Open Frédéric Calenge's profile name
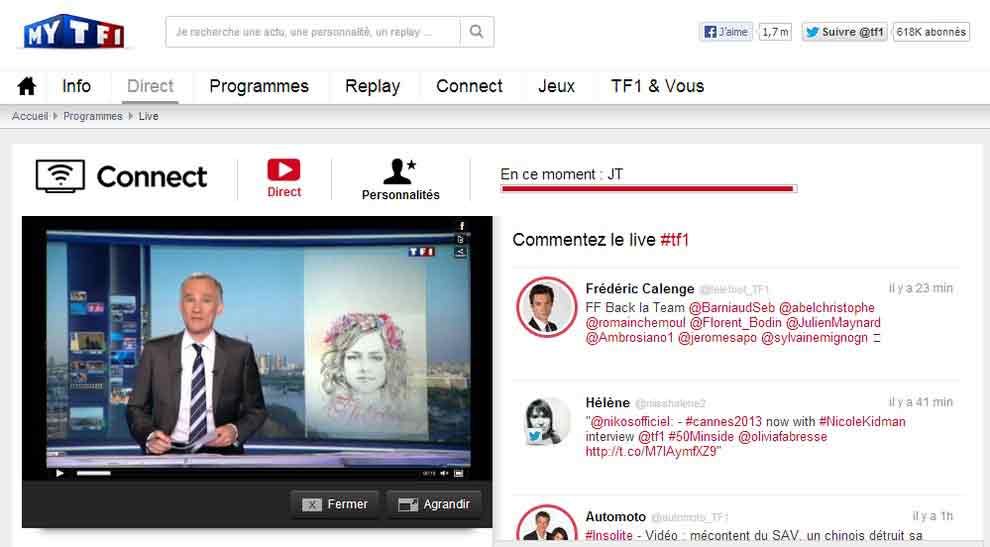Screen dimensions: 990x547 [x=640, y=289]
